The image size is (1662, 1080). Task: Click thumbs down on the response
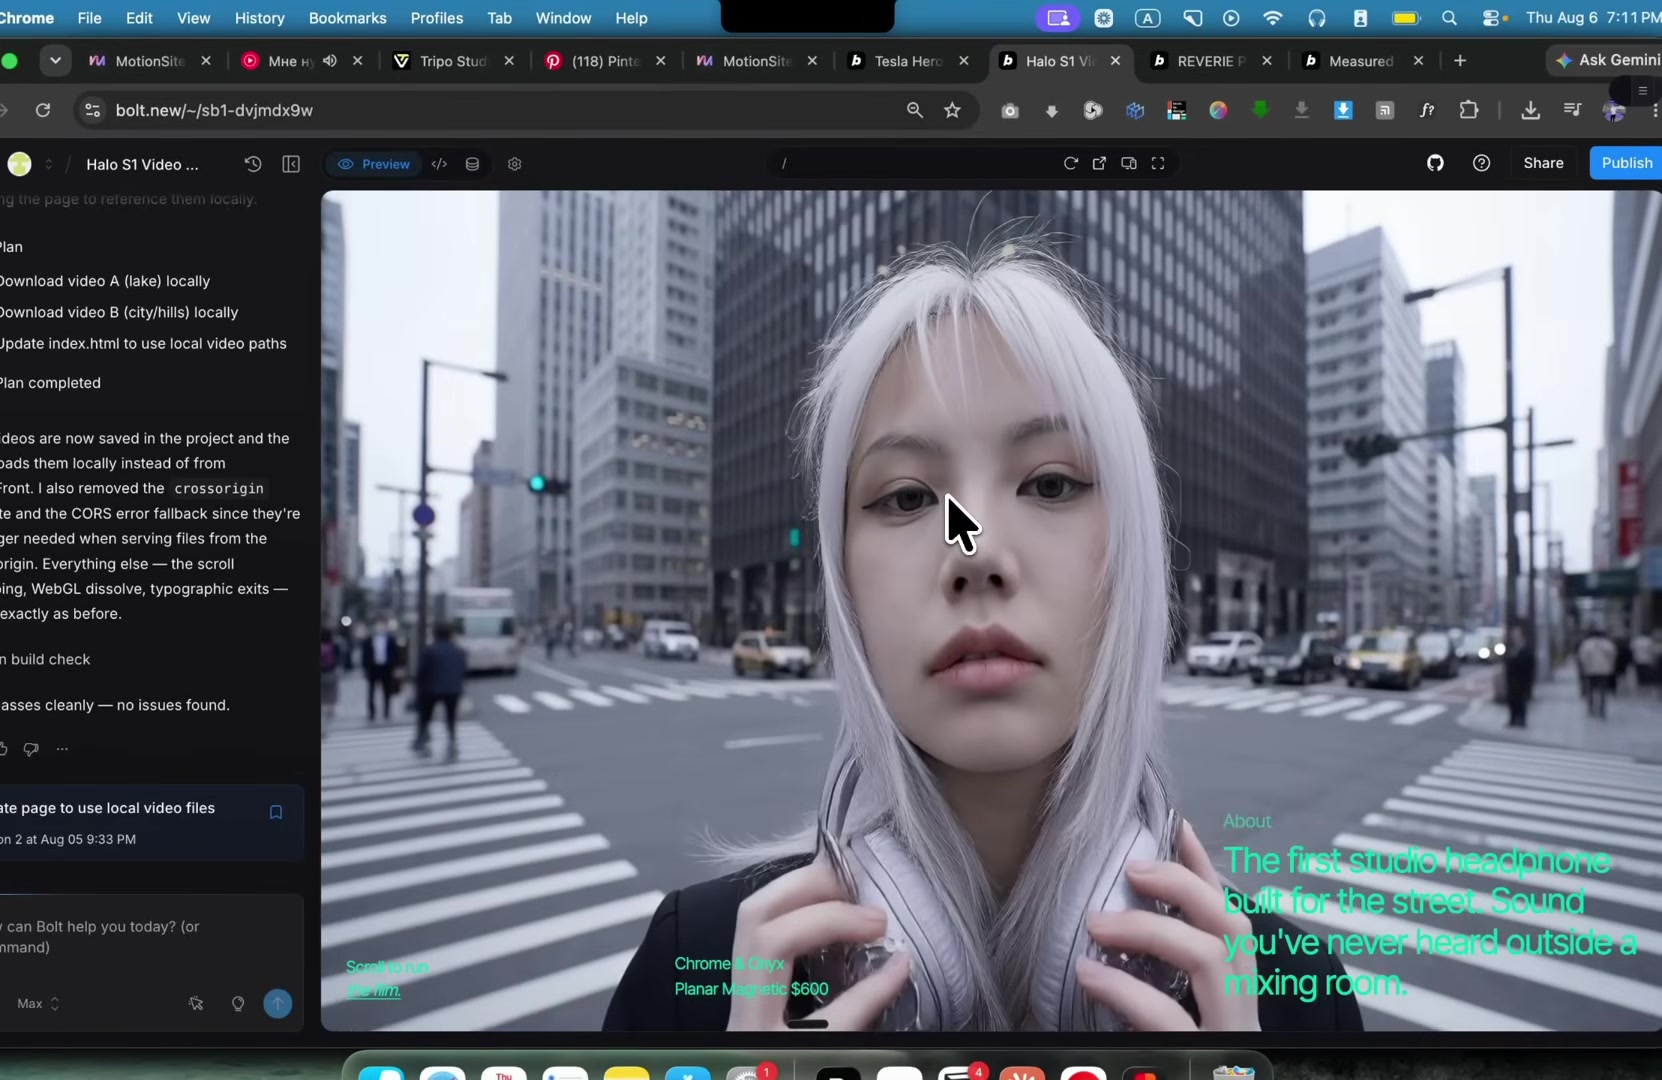pyautogui.click(x=31, y=749)
